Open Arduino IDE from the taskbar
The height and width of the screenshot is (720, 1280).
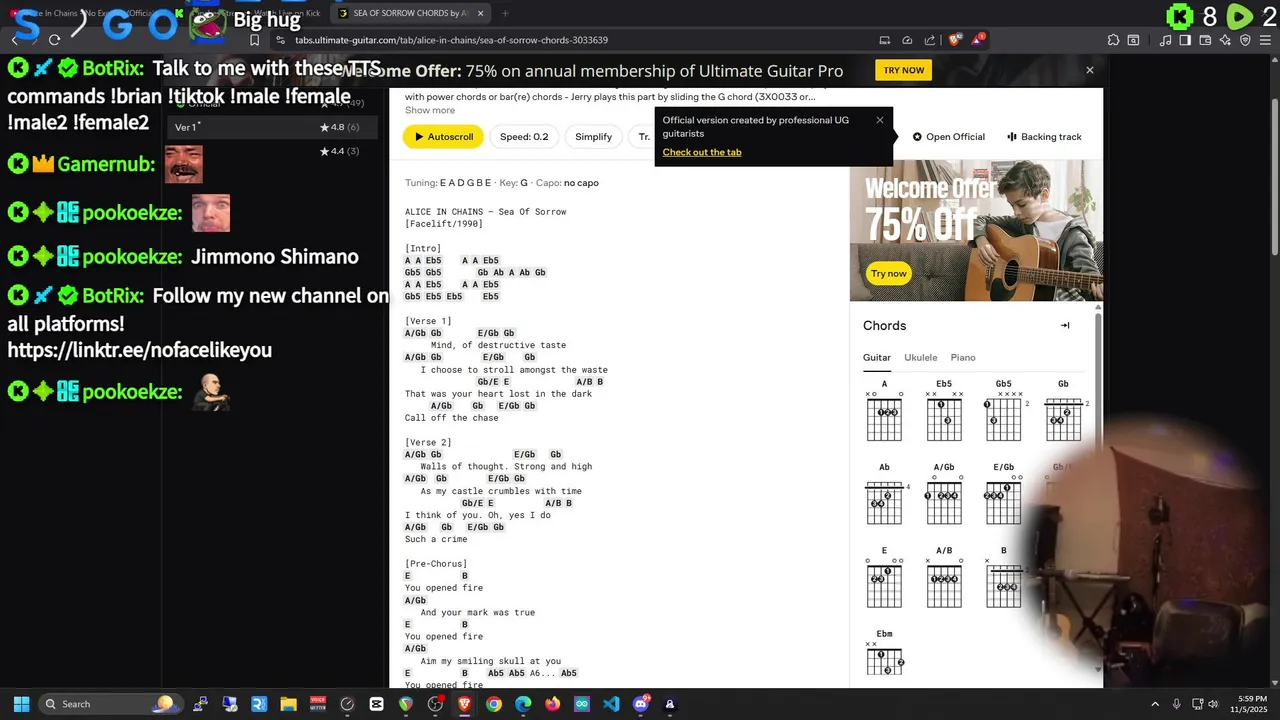click(x=582, y=704)
